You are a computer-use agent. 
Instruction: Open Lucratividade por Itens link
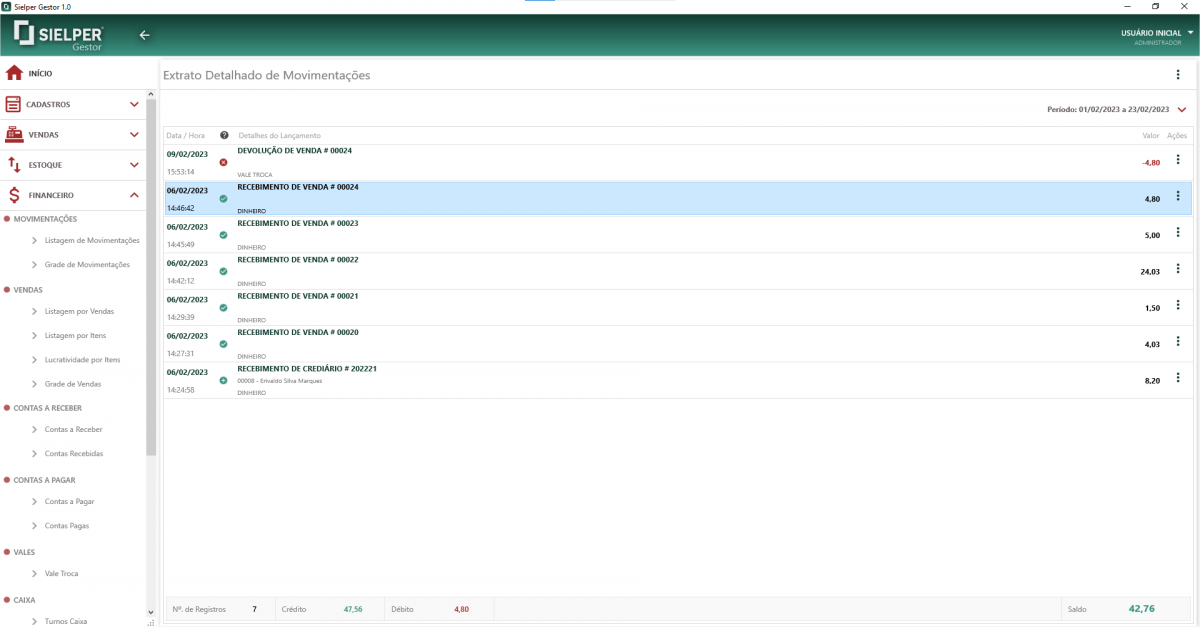tap(82, 360)
